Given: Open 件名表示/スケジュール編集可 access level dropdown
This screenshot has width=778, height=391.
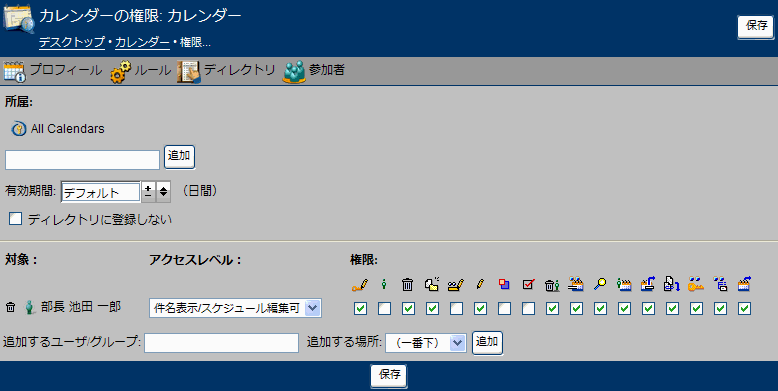Looking at the screenshot, I should [x=235, y=308].
